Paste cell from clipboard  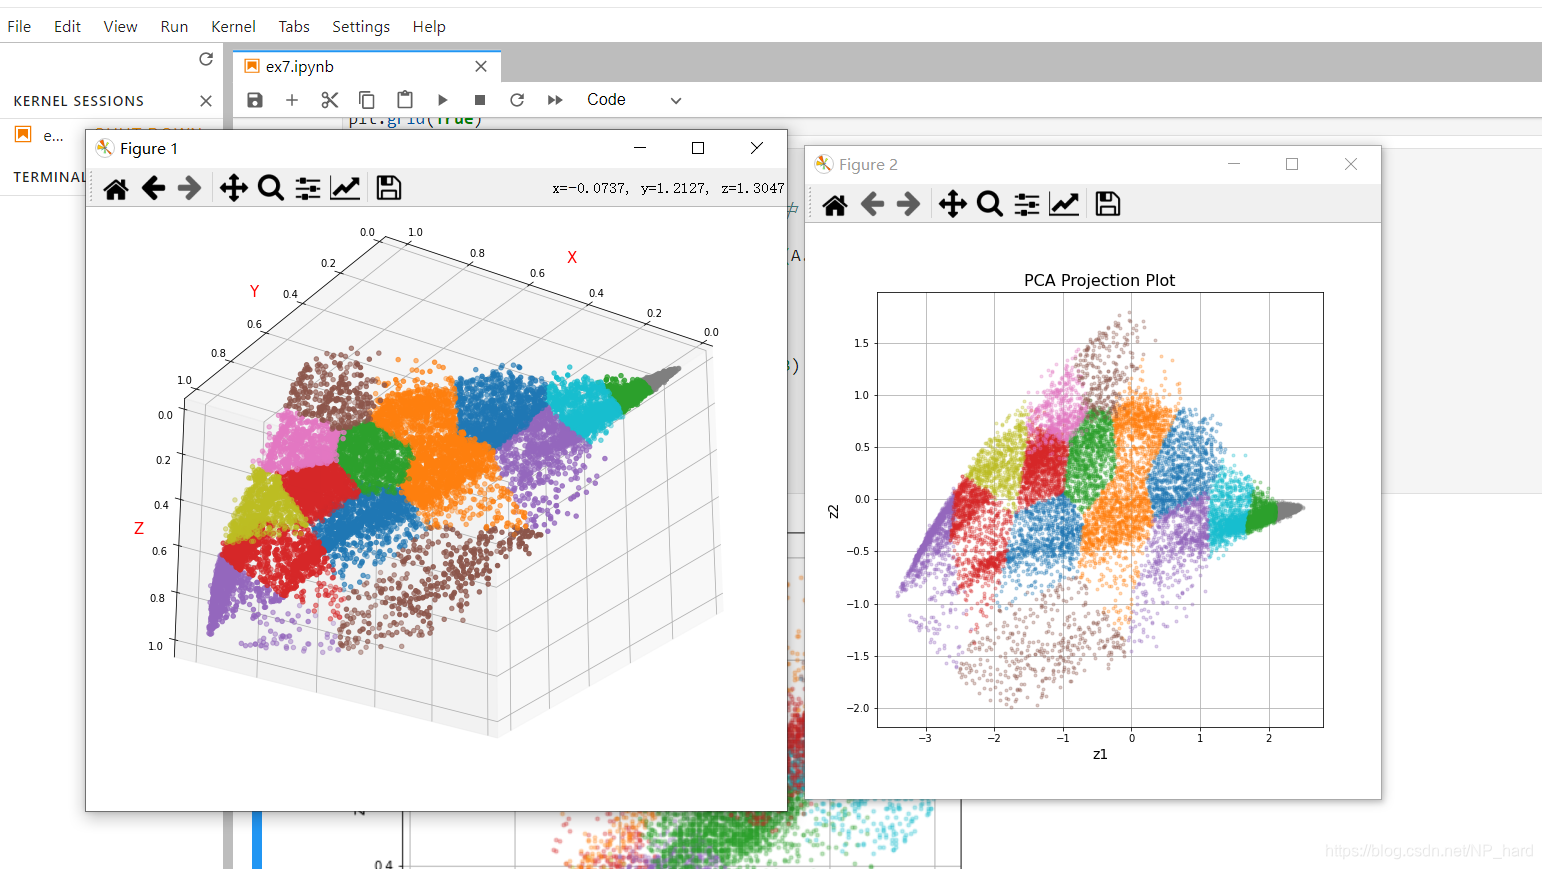coord(405,100)
